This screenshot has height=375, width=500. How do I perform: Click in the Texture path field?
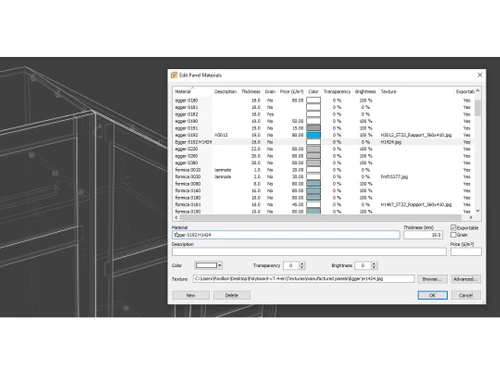304,279
